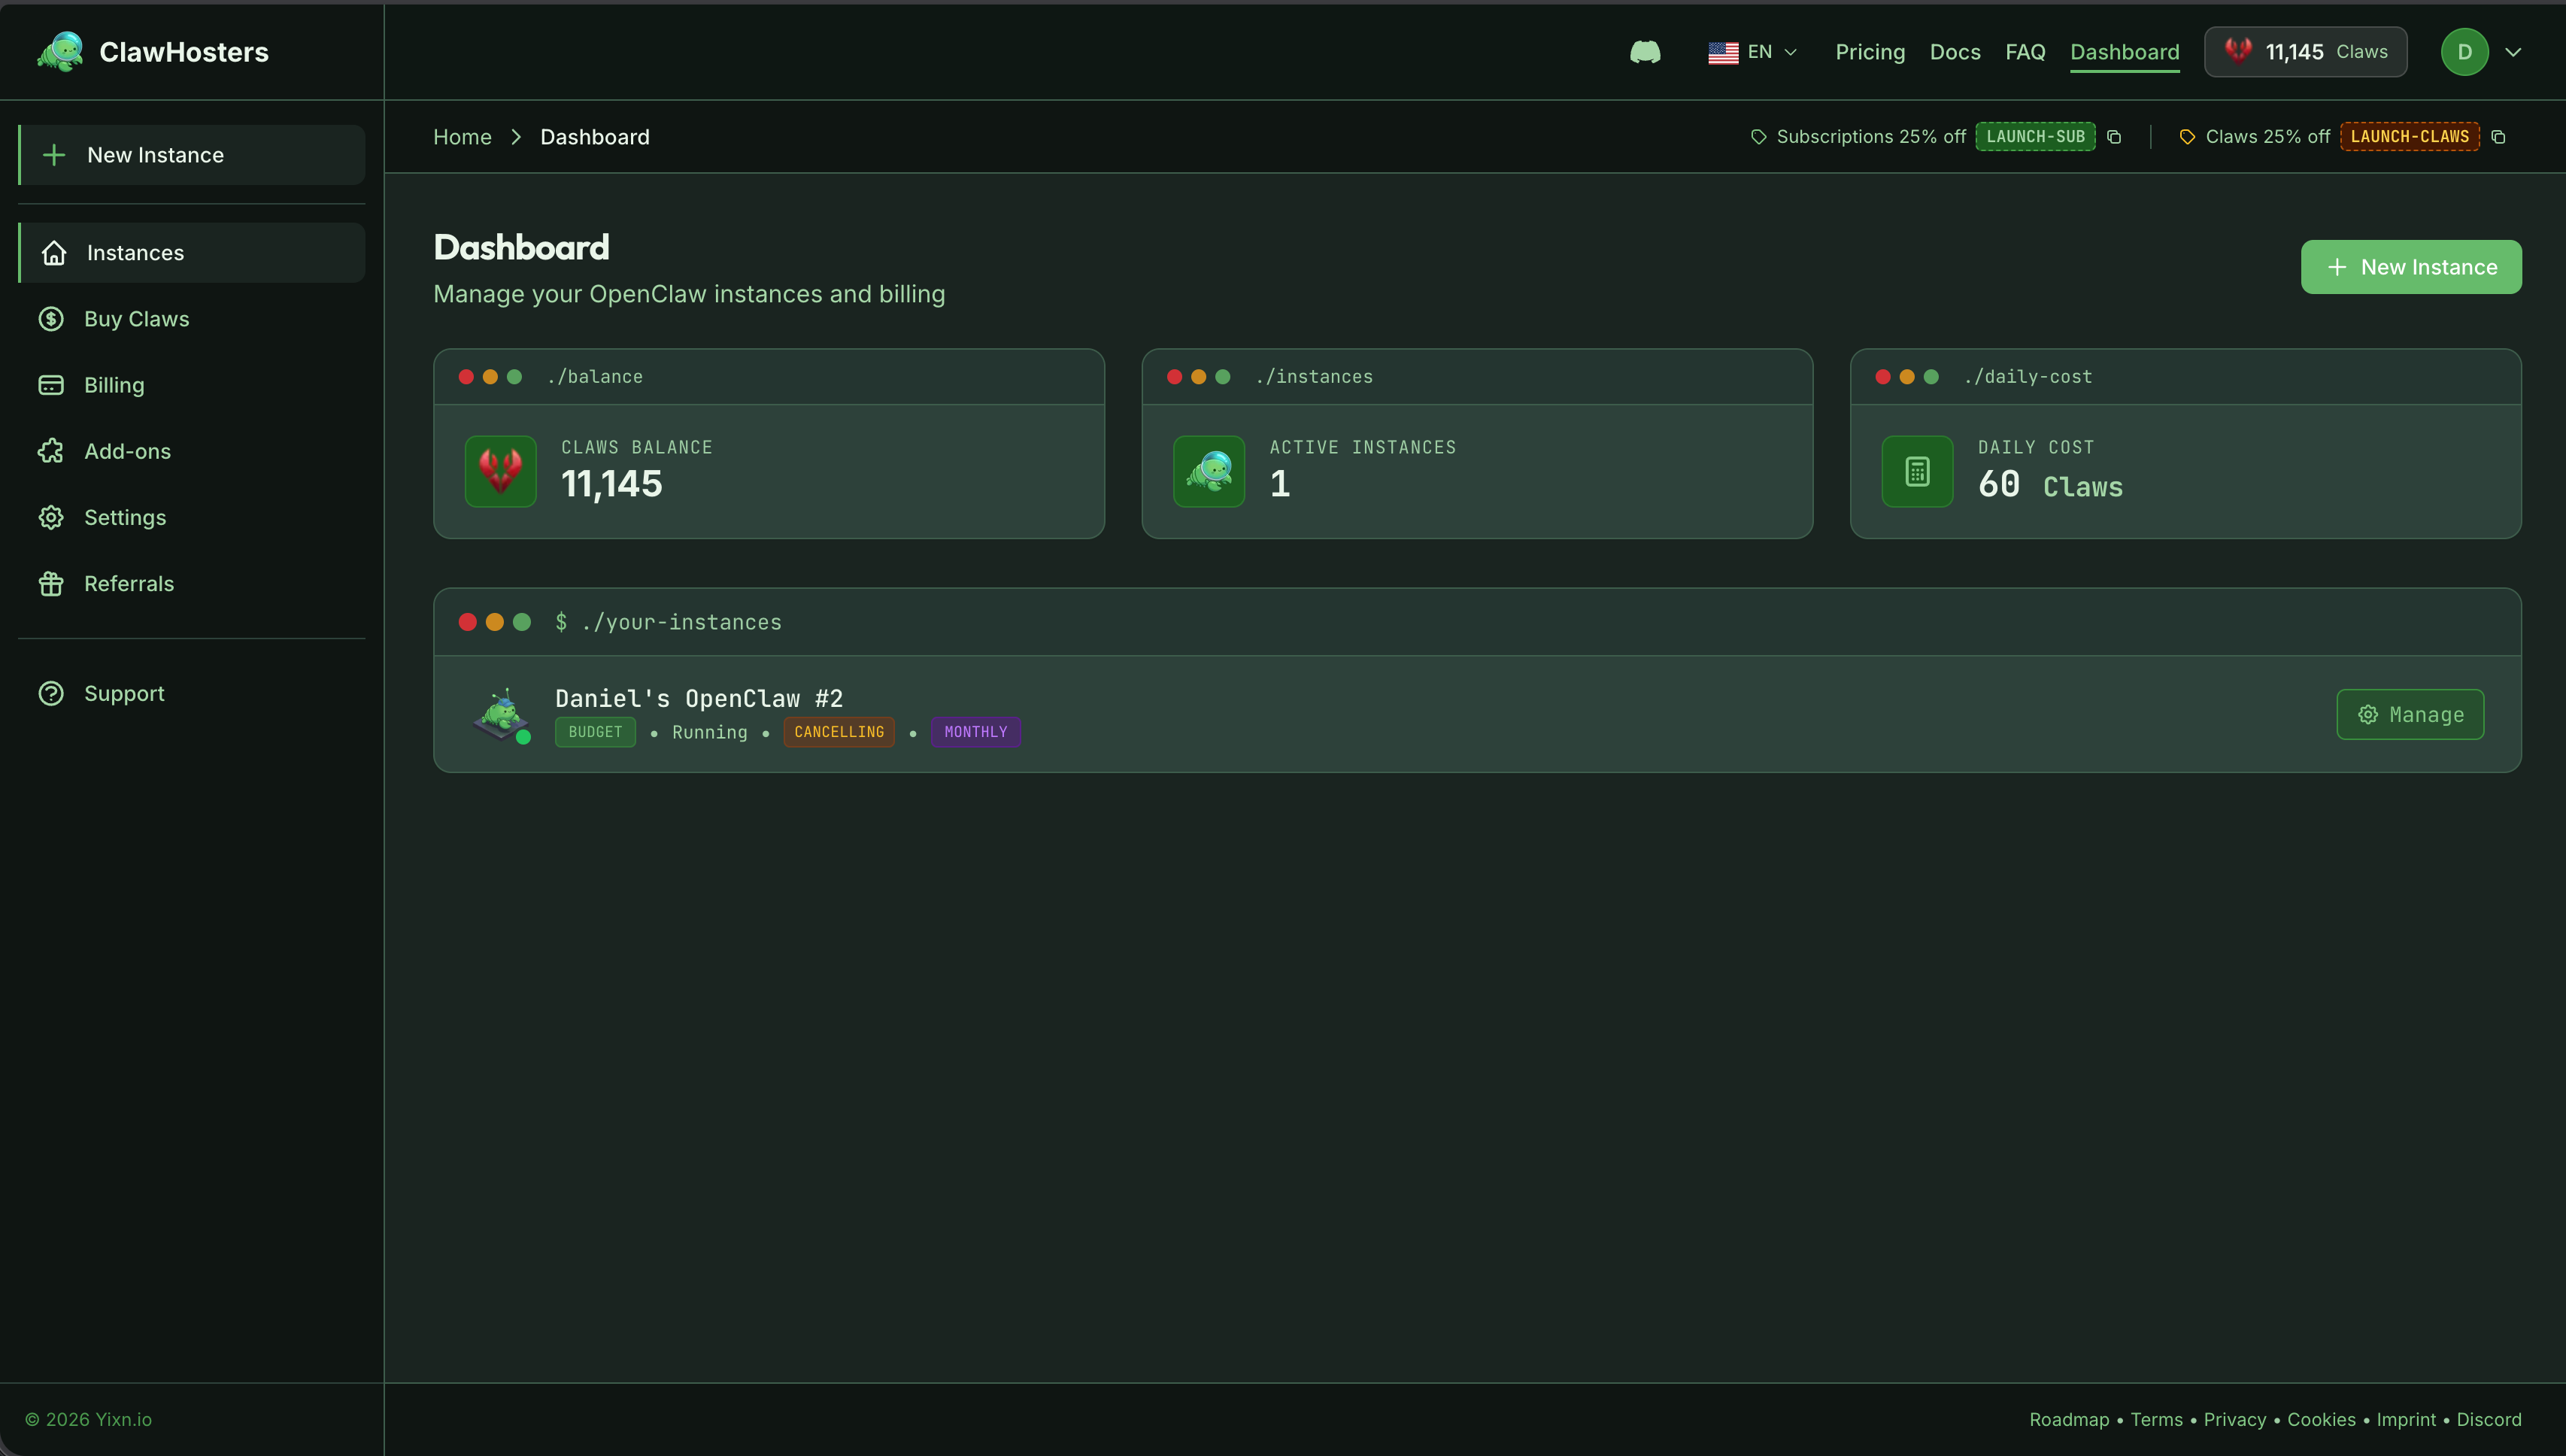Copy the LAUNCH-SUB coupon code

[2114, 137]
